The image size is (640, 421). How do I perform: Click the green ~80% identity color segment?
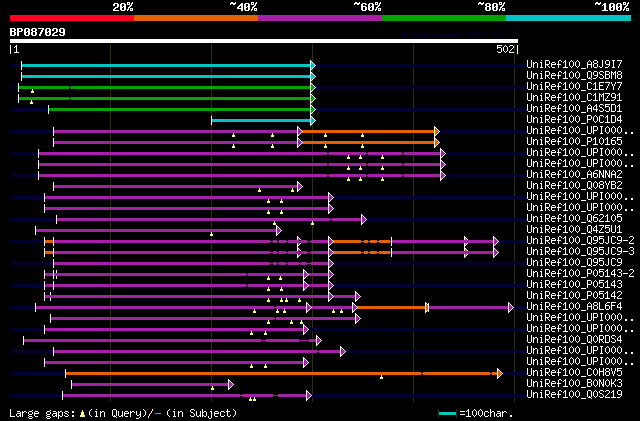click(x=444, y=18)
